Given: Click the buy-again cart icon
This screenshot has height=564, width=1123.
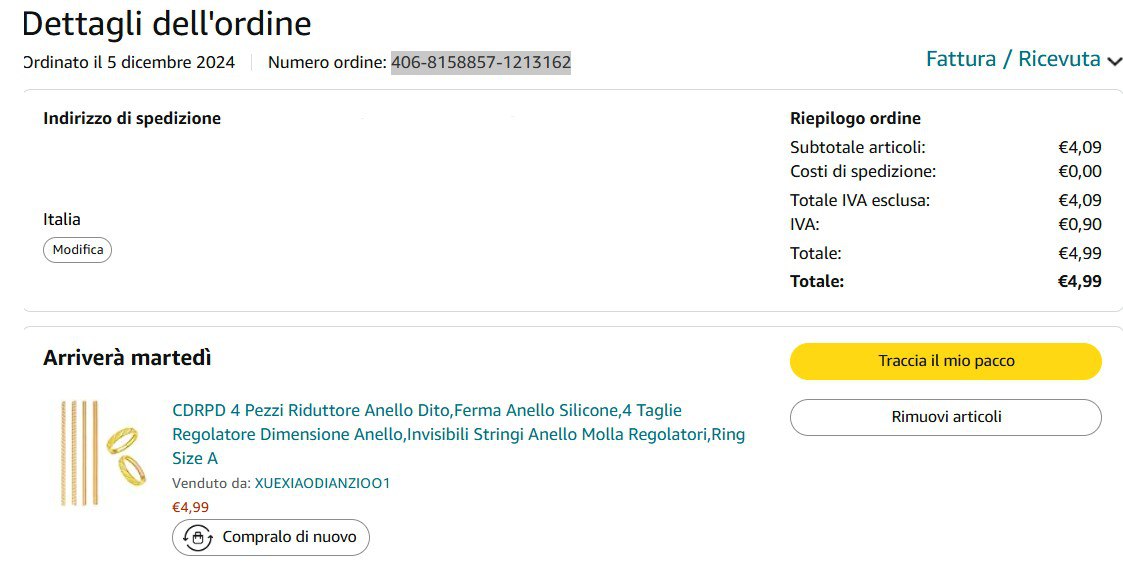Looking at the screenshot, I should [x=197, y=537].
